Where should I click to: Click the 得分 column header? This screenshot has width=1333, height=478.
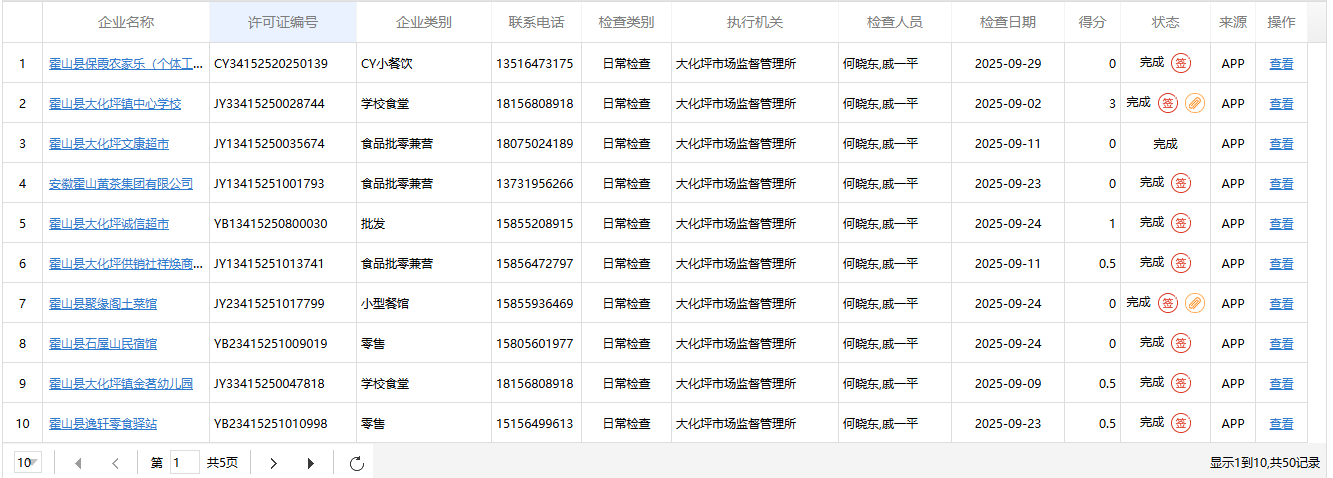(x=1092, y=22)
